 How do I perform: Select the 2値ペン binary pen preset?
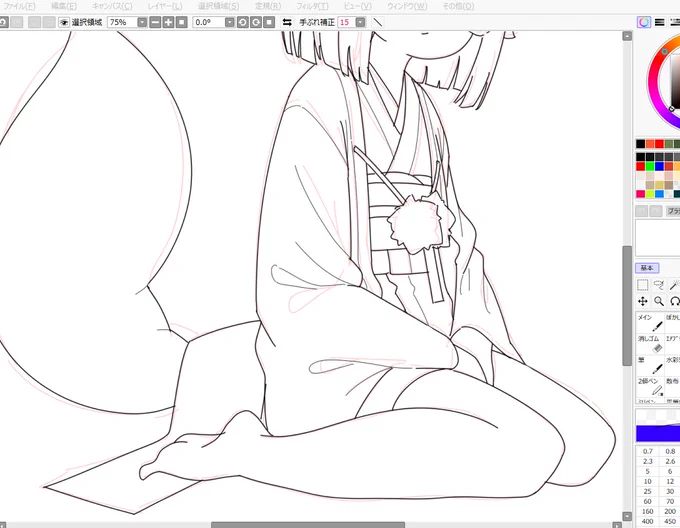click(x=651, y=386)
